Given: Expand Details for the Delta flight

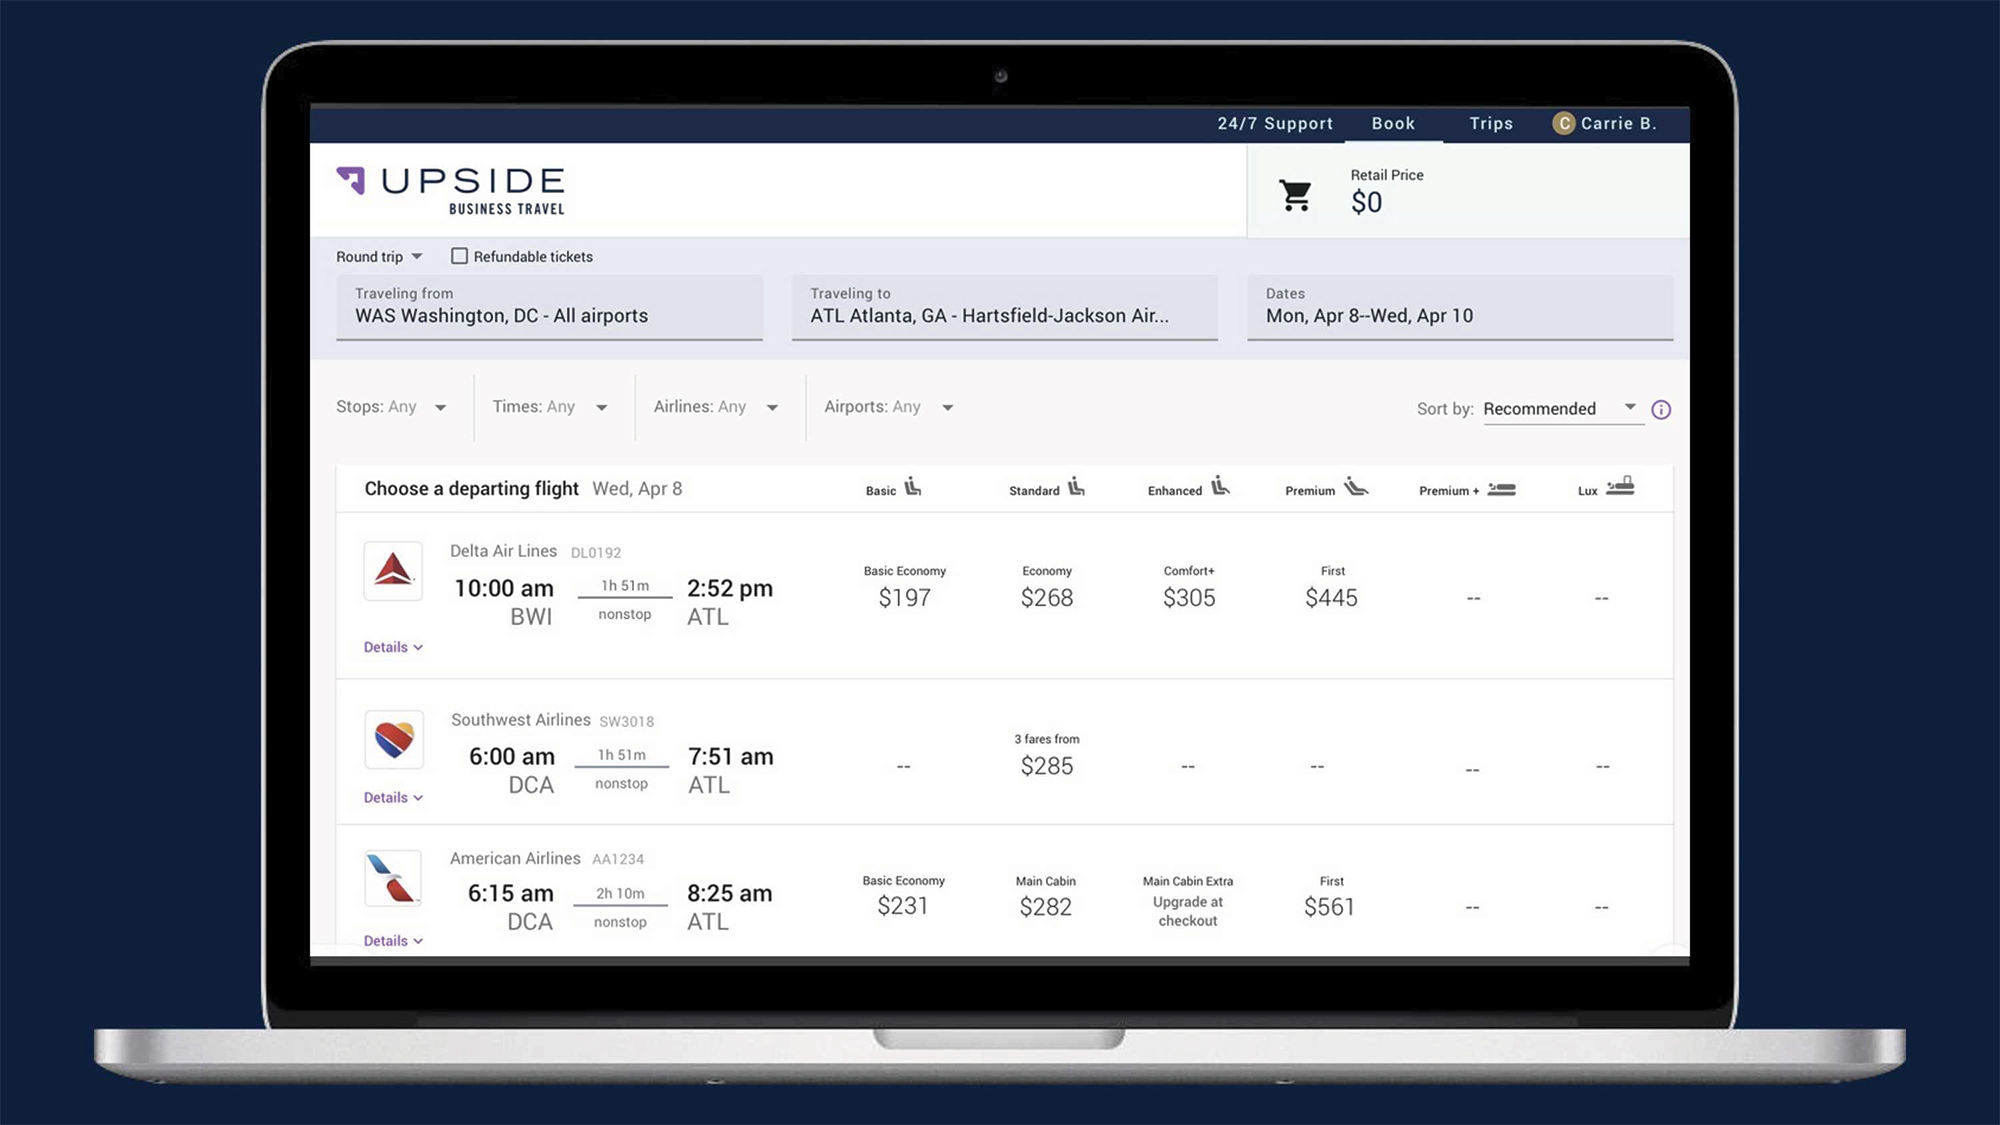Looking at the screenshot, I should point(393,647).
